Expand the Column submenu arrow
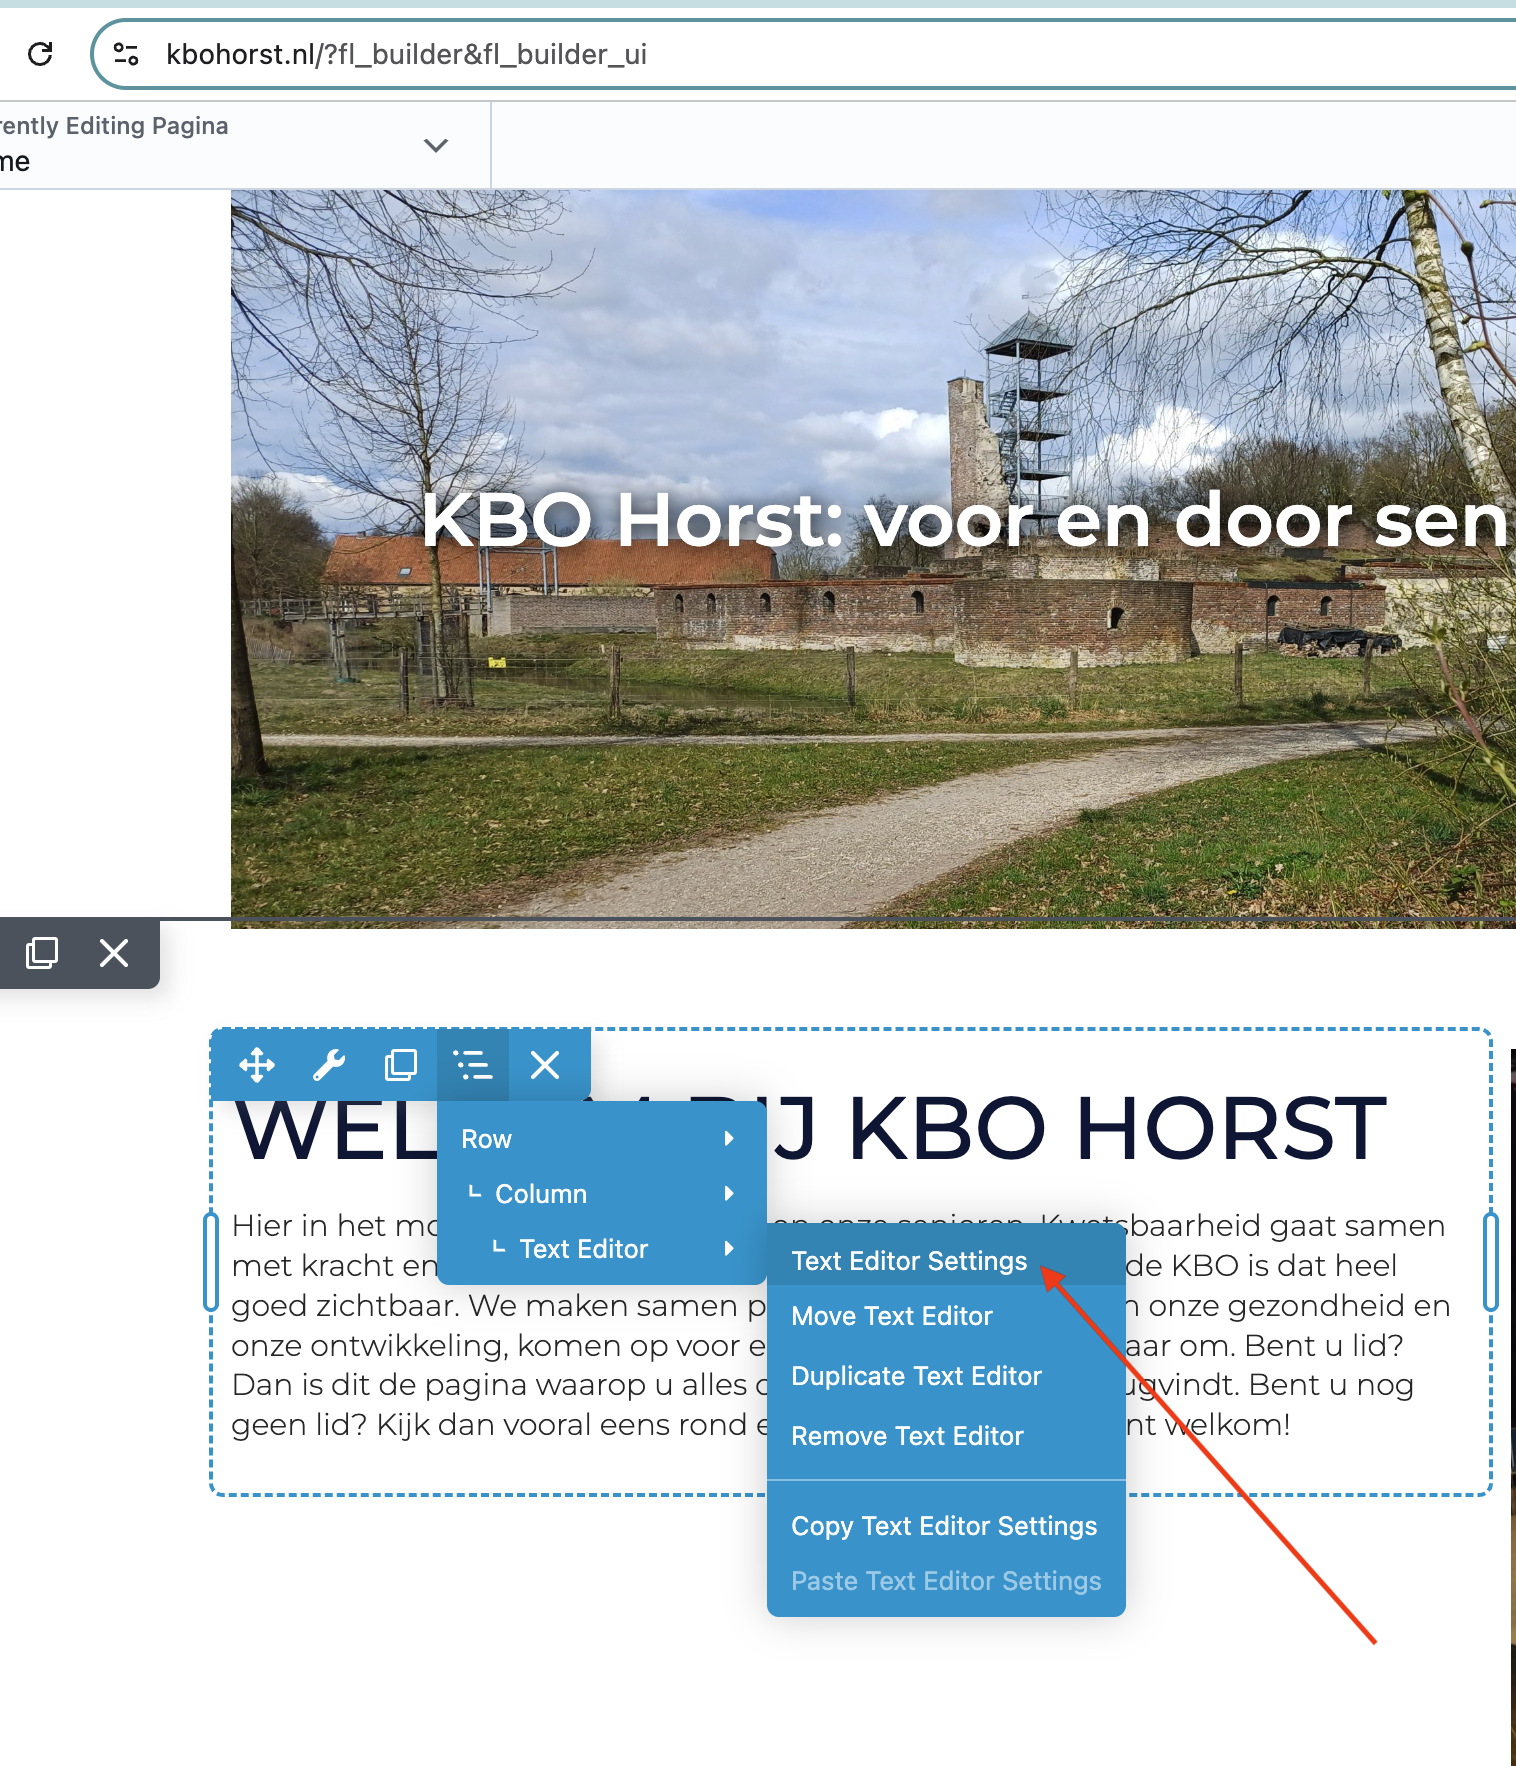The height and width of the screenshot is (1766, 1516). pos(729,1194)
